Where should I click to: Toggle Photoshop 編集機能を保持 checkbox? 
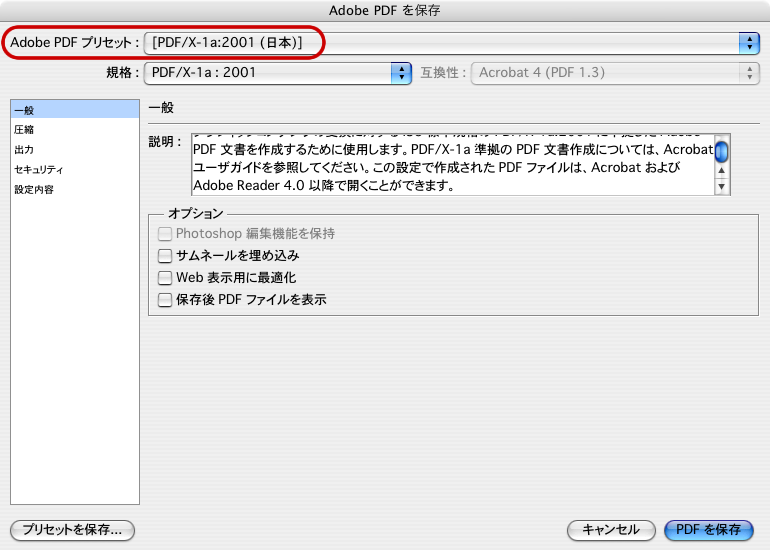click(165, 234)
